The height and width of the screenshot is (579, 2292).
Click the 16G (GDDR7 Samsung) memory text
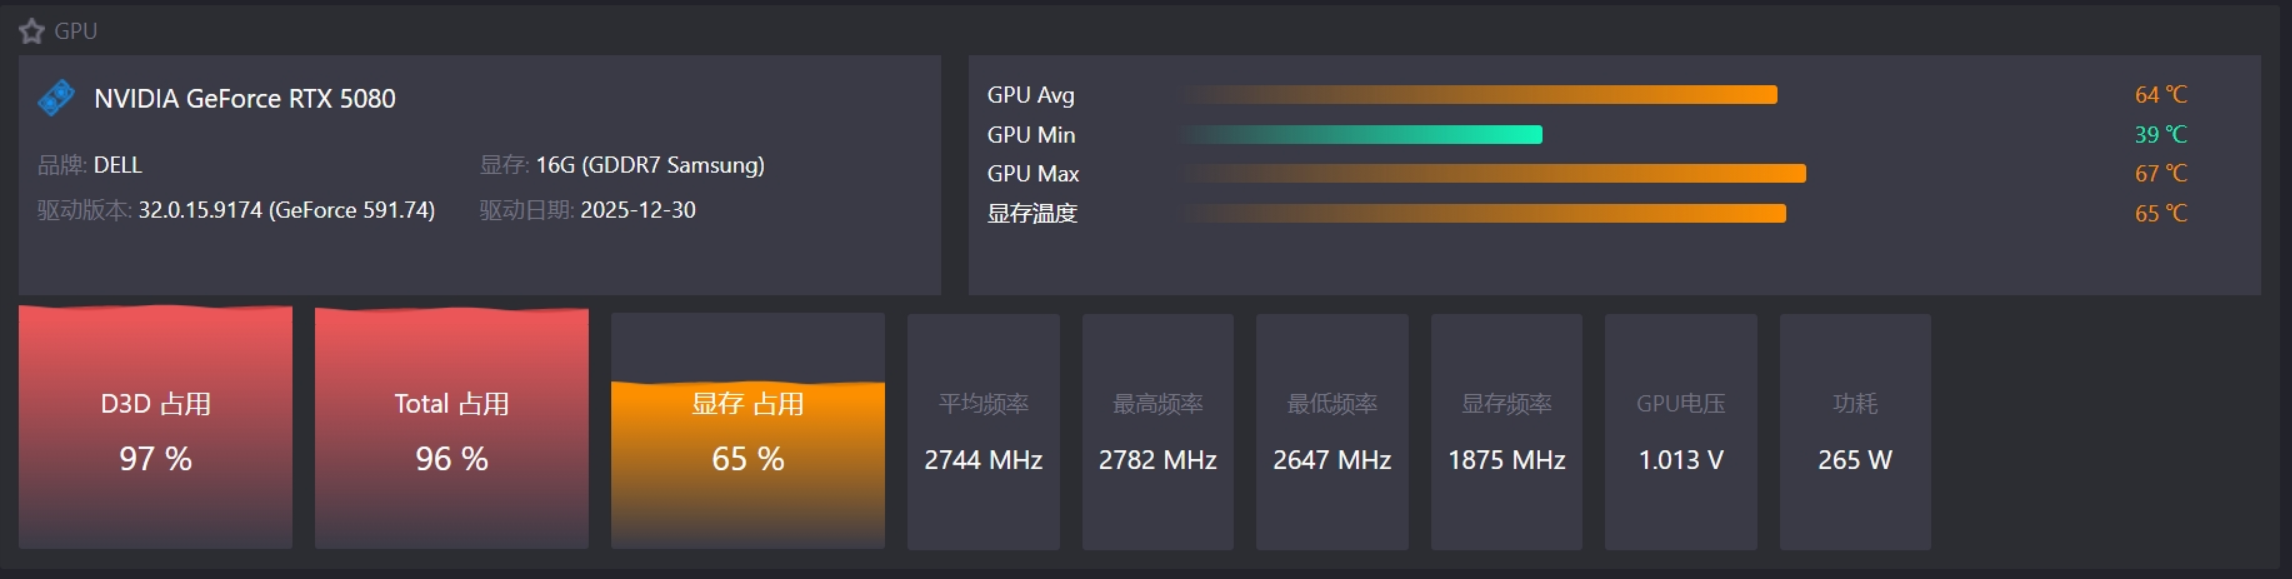tap(650, 165)
